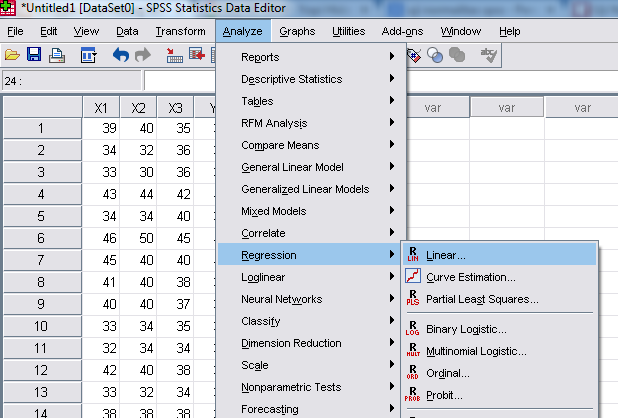This screenshot has width=618, height=418.
Task: Select the X3 column header
Action: tap(175, 107)
